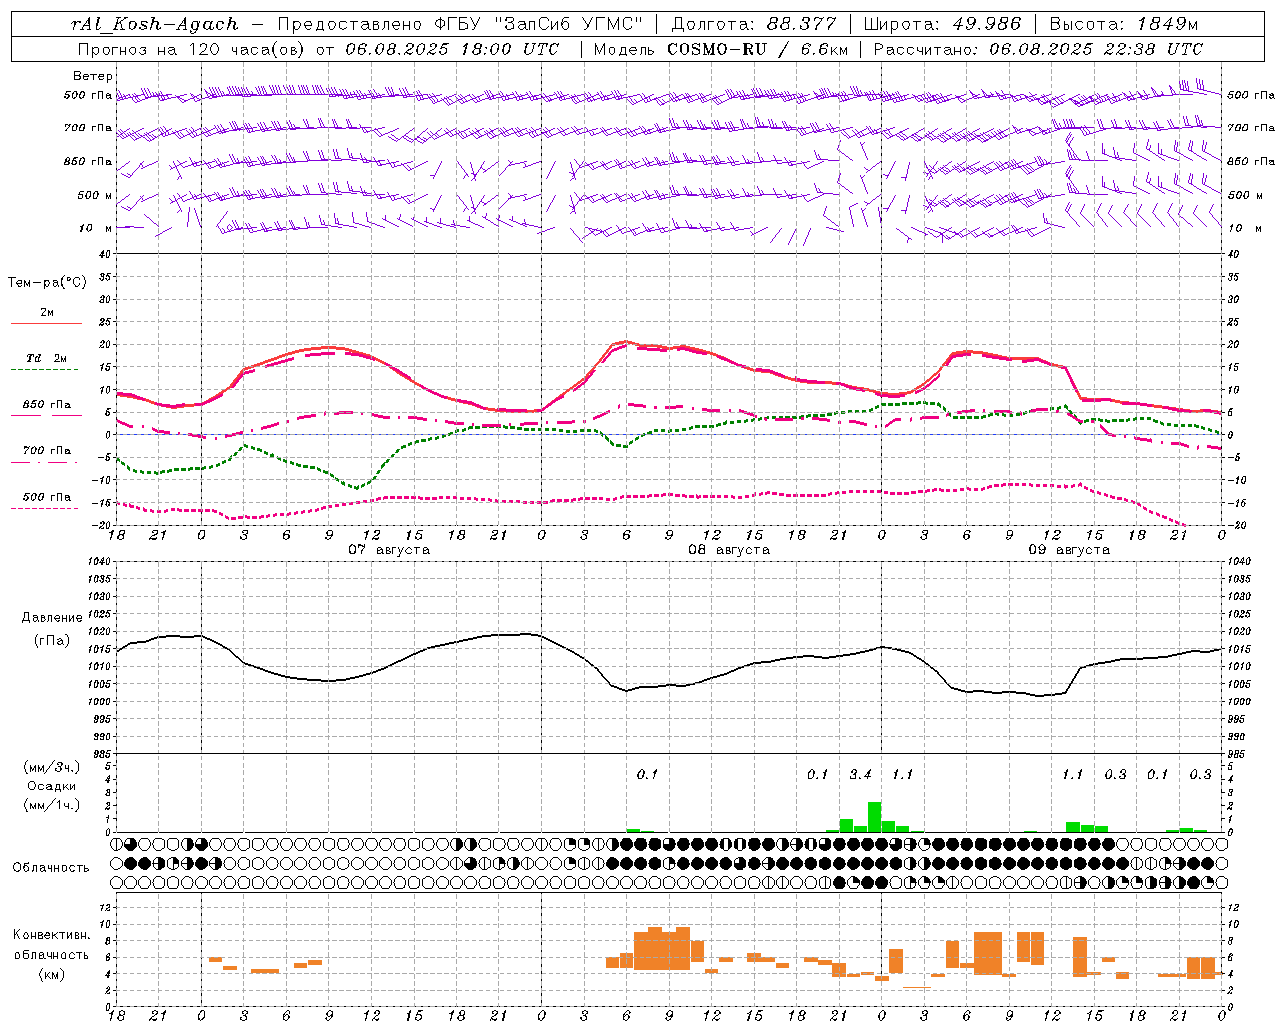The image size is (1280, 1024).
Task: Click the '(гПа)' pressure unit label
Action: pos(52,641)
